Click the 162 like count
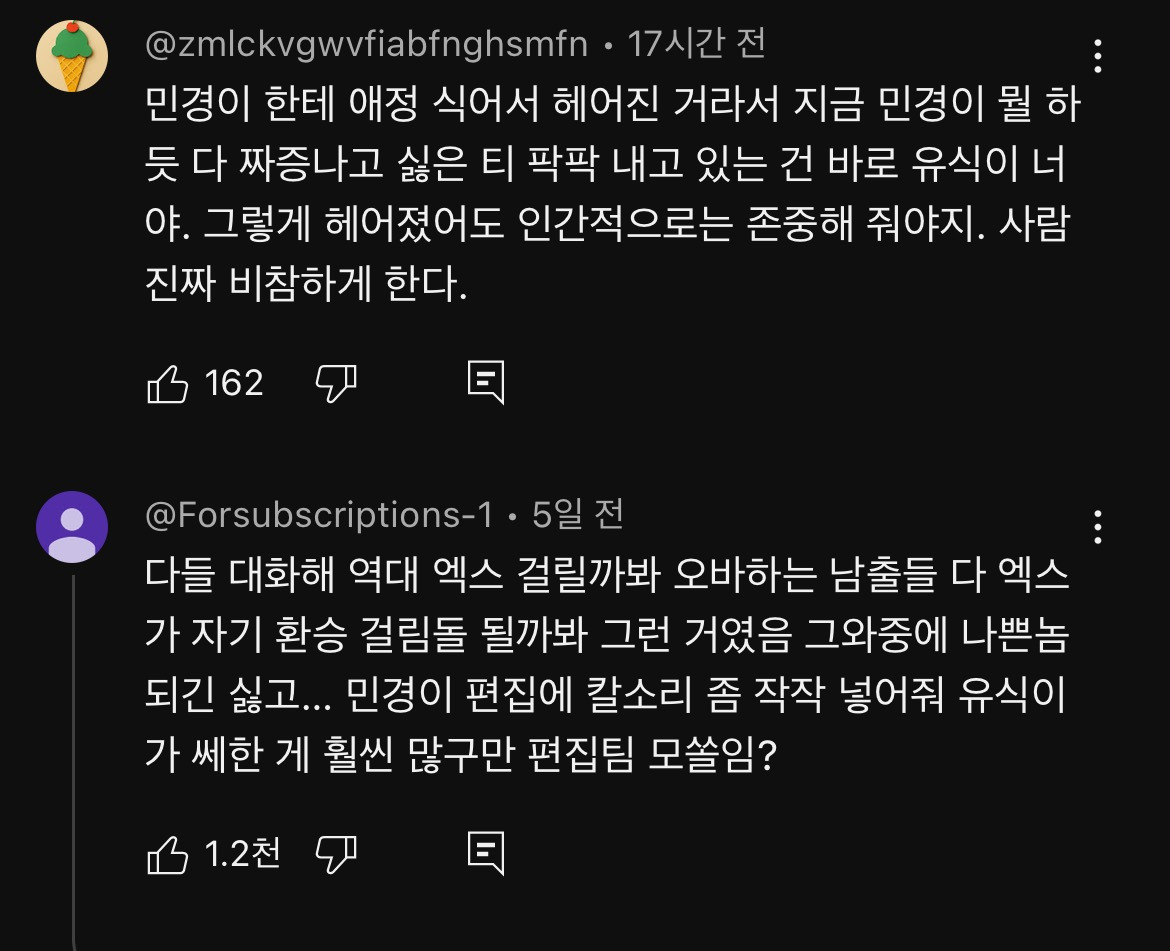This screenshot has height=951, width=1170. 234,383
